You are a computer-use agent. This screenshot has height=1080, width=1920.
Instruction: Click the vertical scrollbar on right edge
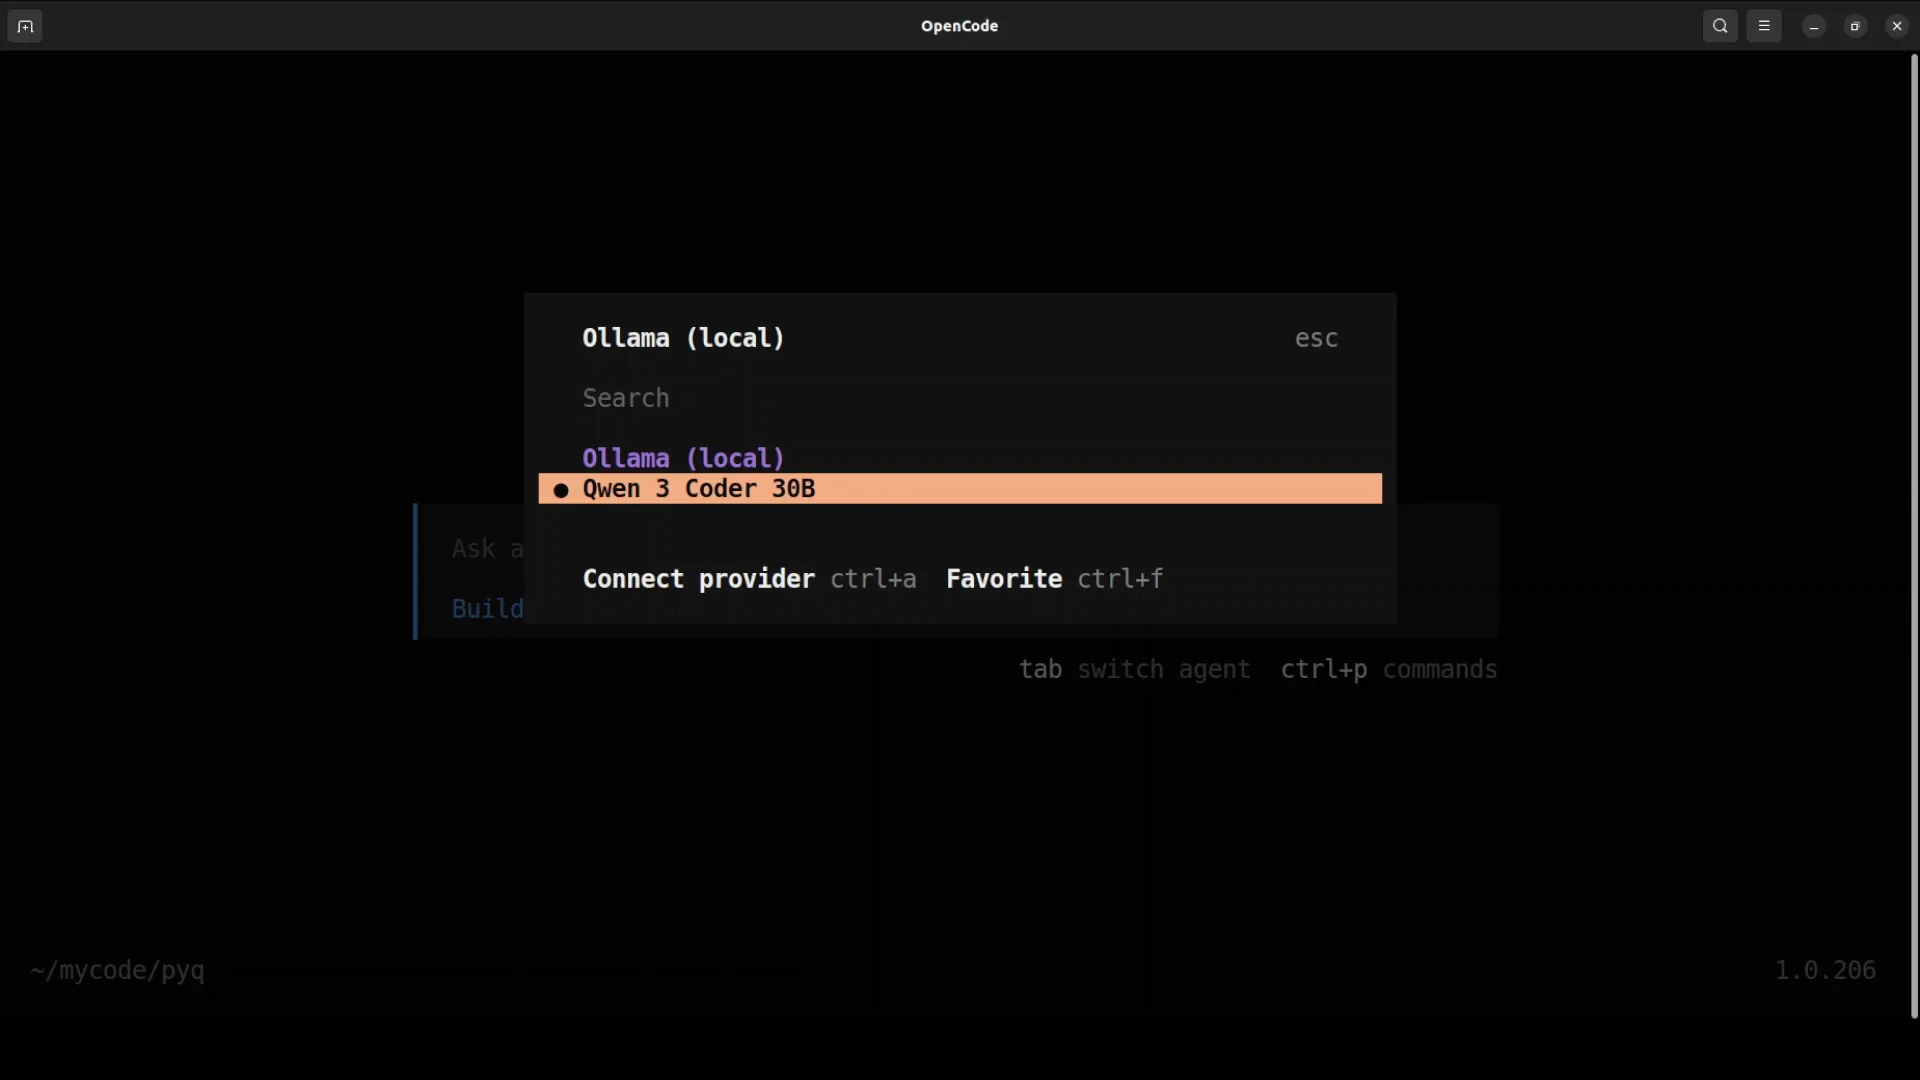pos(1913,535)
